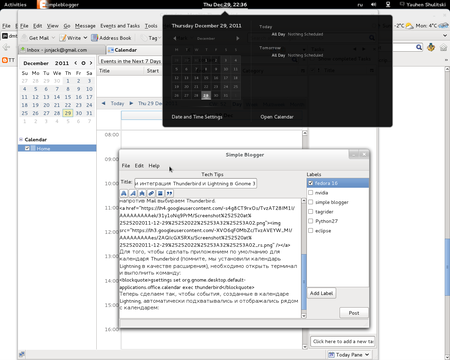Screen dimensions: 450x360
Task: Click the Post button
Action: point(354,313)
